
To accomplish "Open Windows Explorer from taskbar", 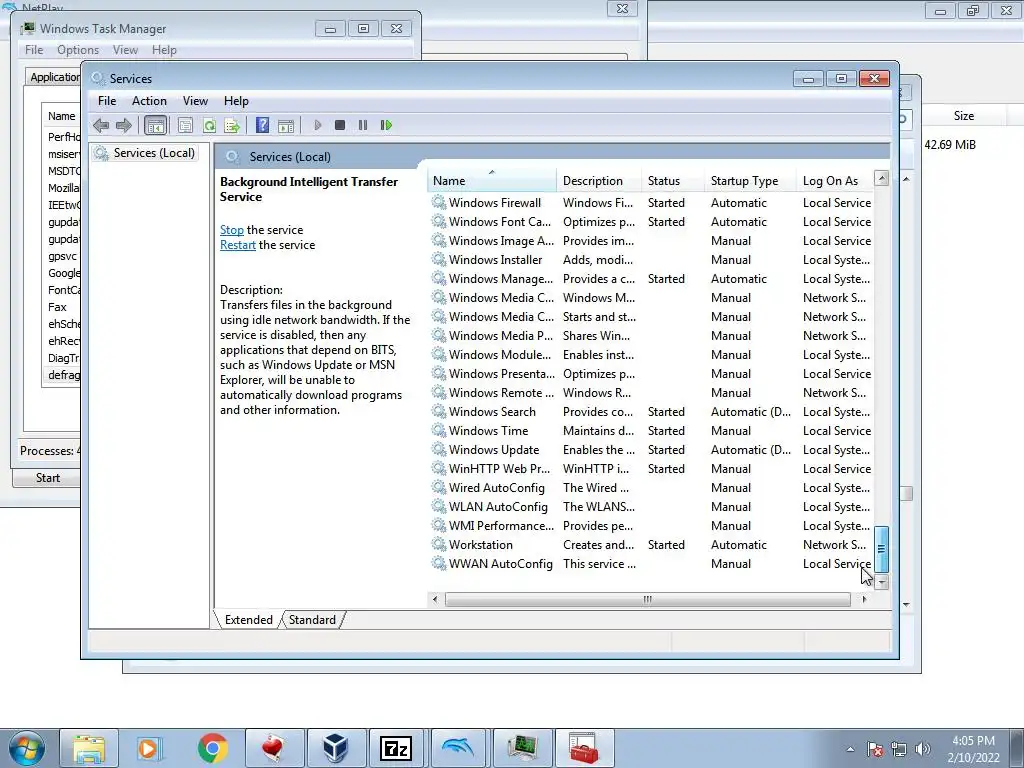I will pyautogui.click(x=89, y=748).
